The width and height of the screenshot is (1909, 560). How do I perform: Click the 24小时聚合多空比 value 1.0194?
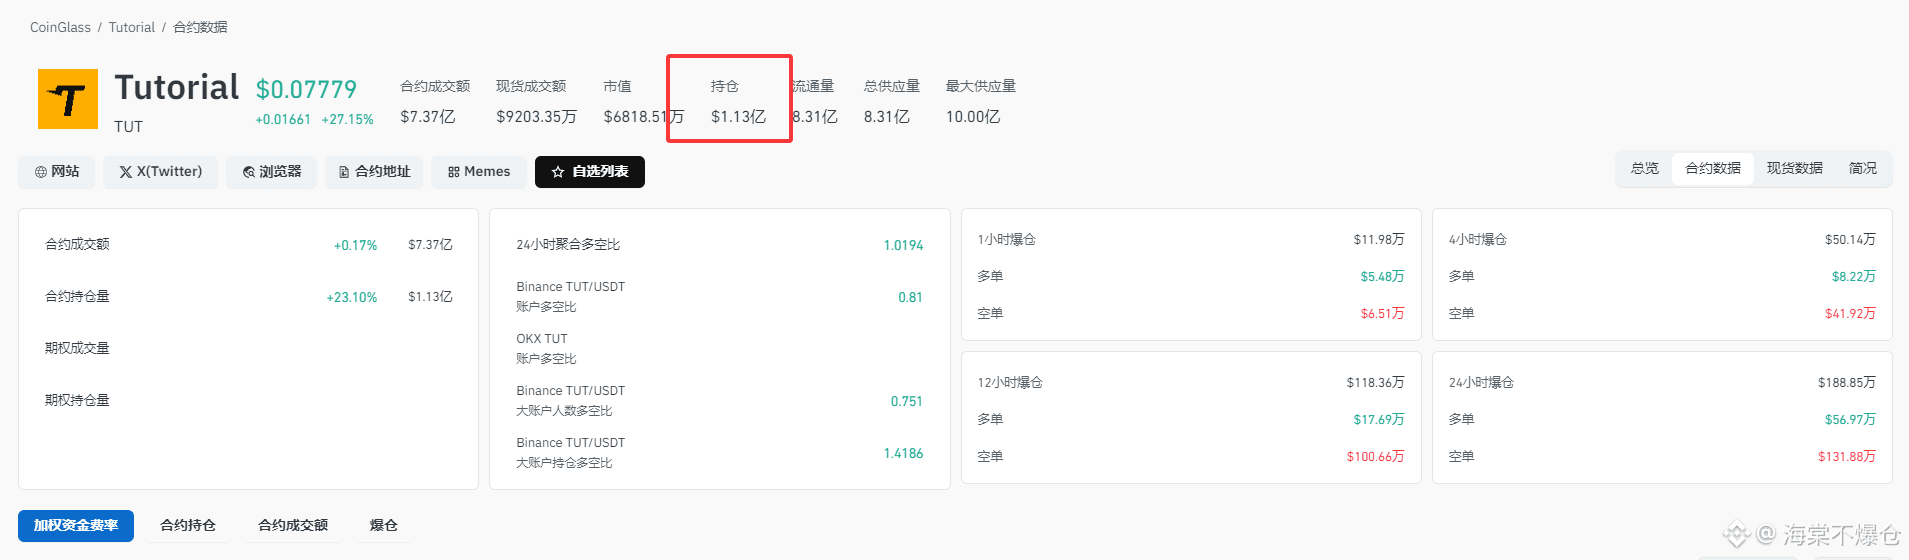click(903, 245)
